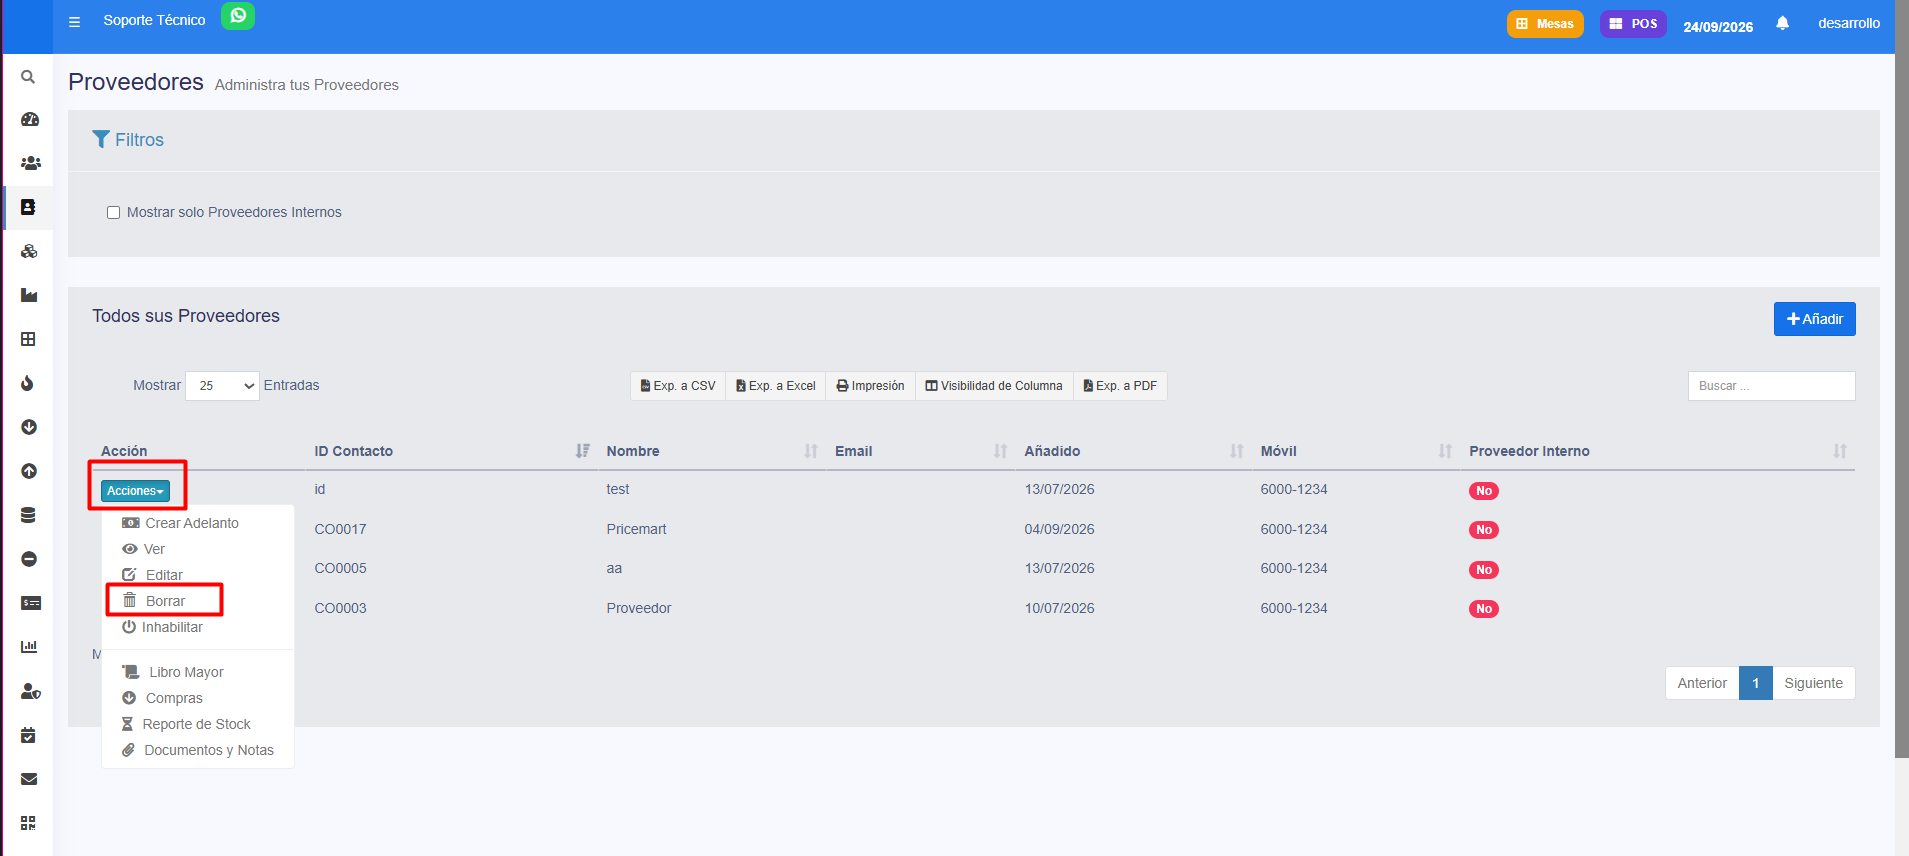Open Documentos y Notas menu entry
This screenshot has height=856, width=1909.
tap(198, 750)
